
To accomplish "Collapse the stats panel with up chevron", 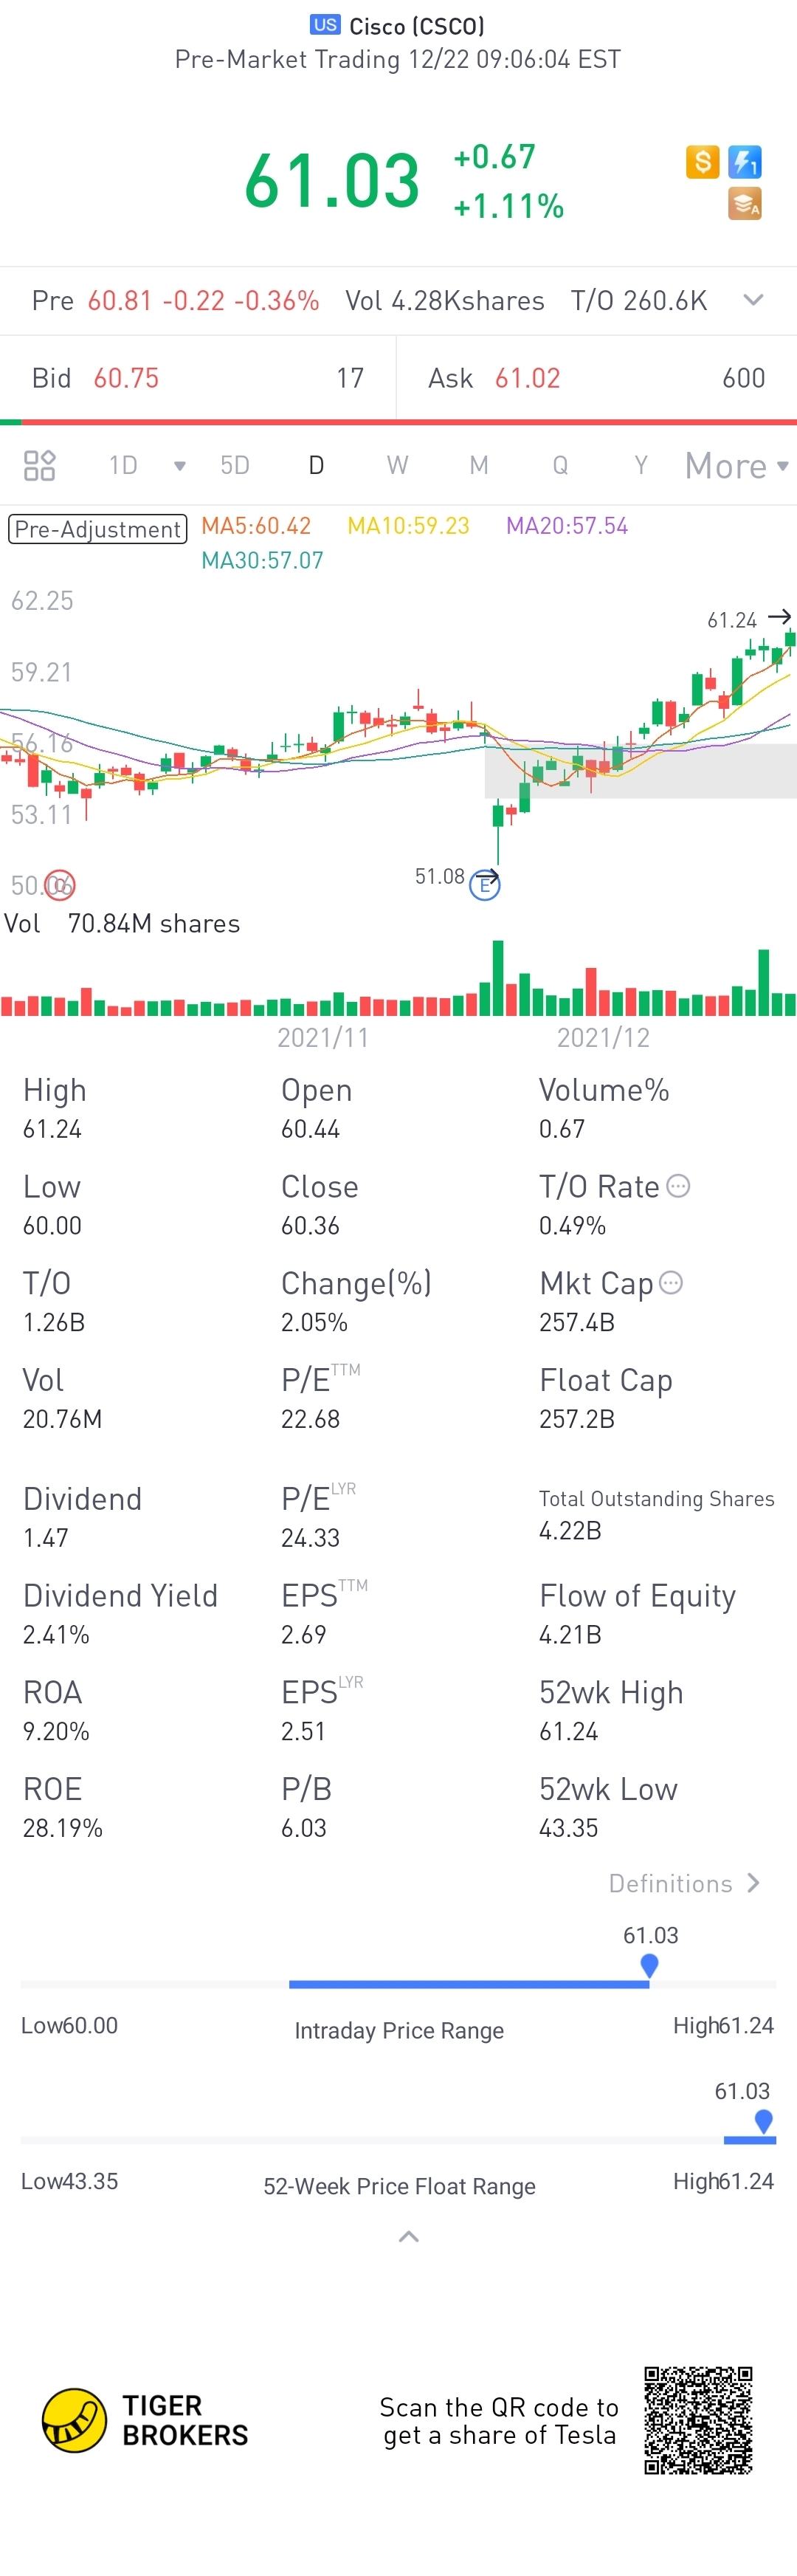I will coord(408,2237).
